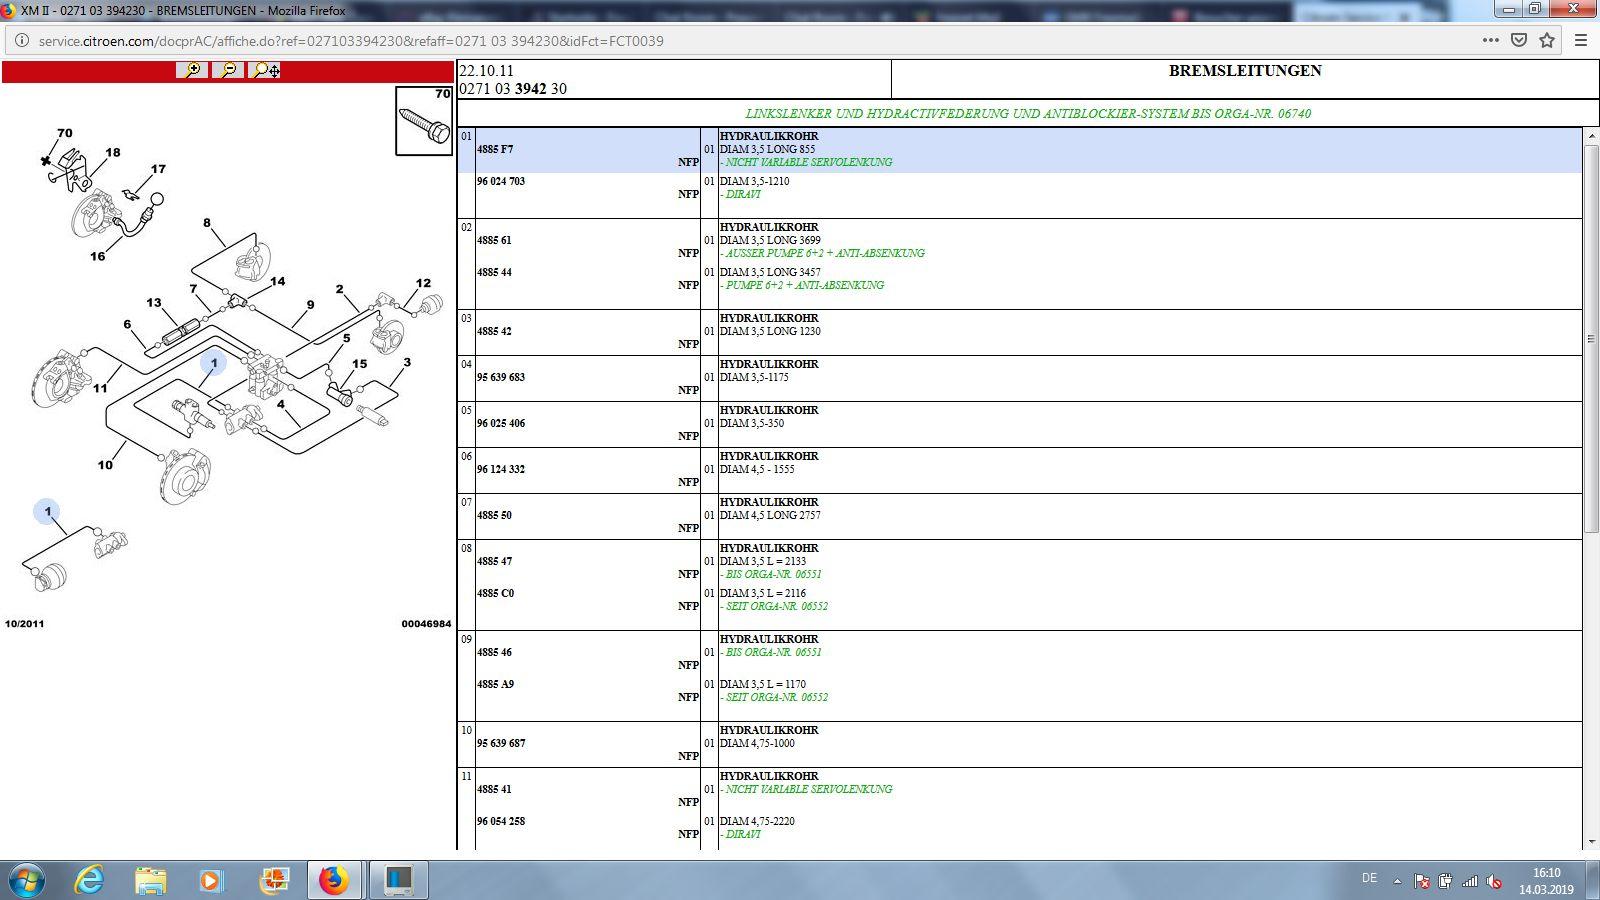Open the monitor application in taskbar
Screen dimensions: 1600x900
pos(398,881)
